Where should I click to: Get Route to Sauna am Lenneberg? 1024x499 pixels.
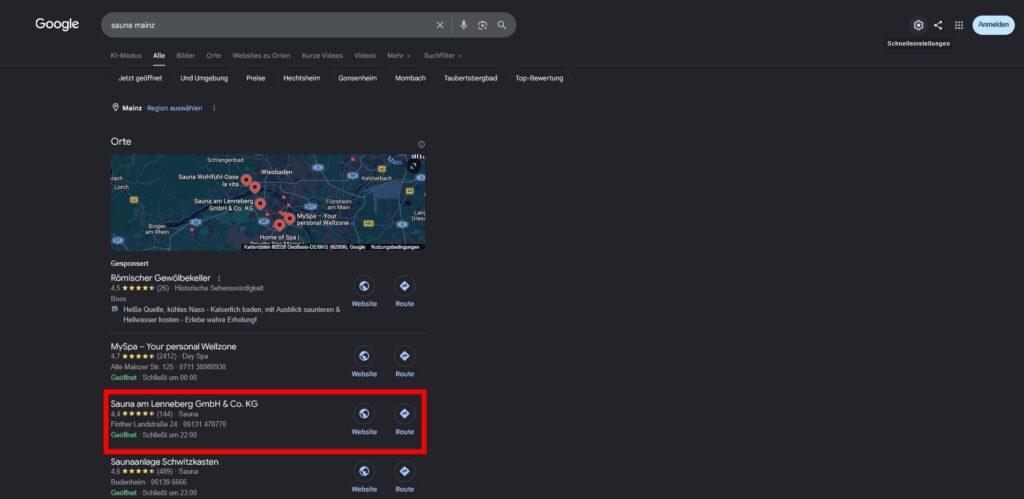point(404,420)
